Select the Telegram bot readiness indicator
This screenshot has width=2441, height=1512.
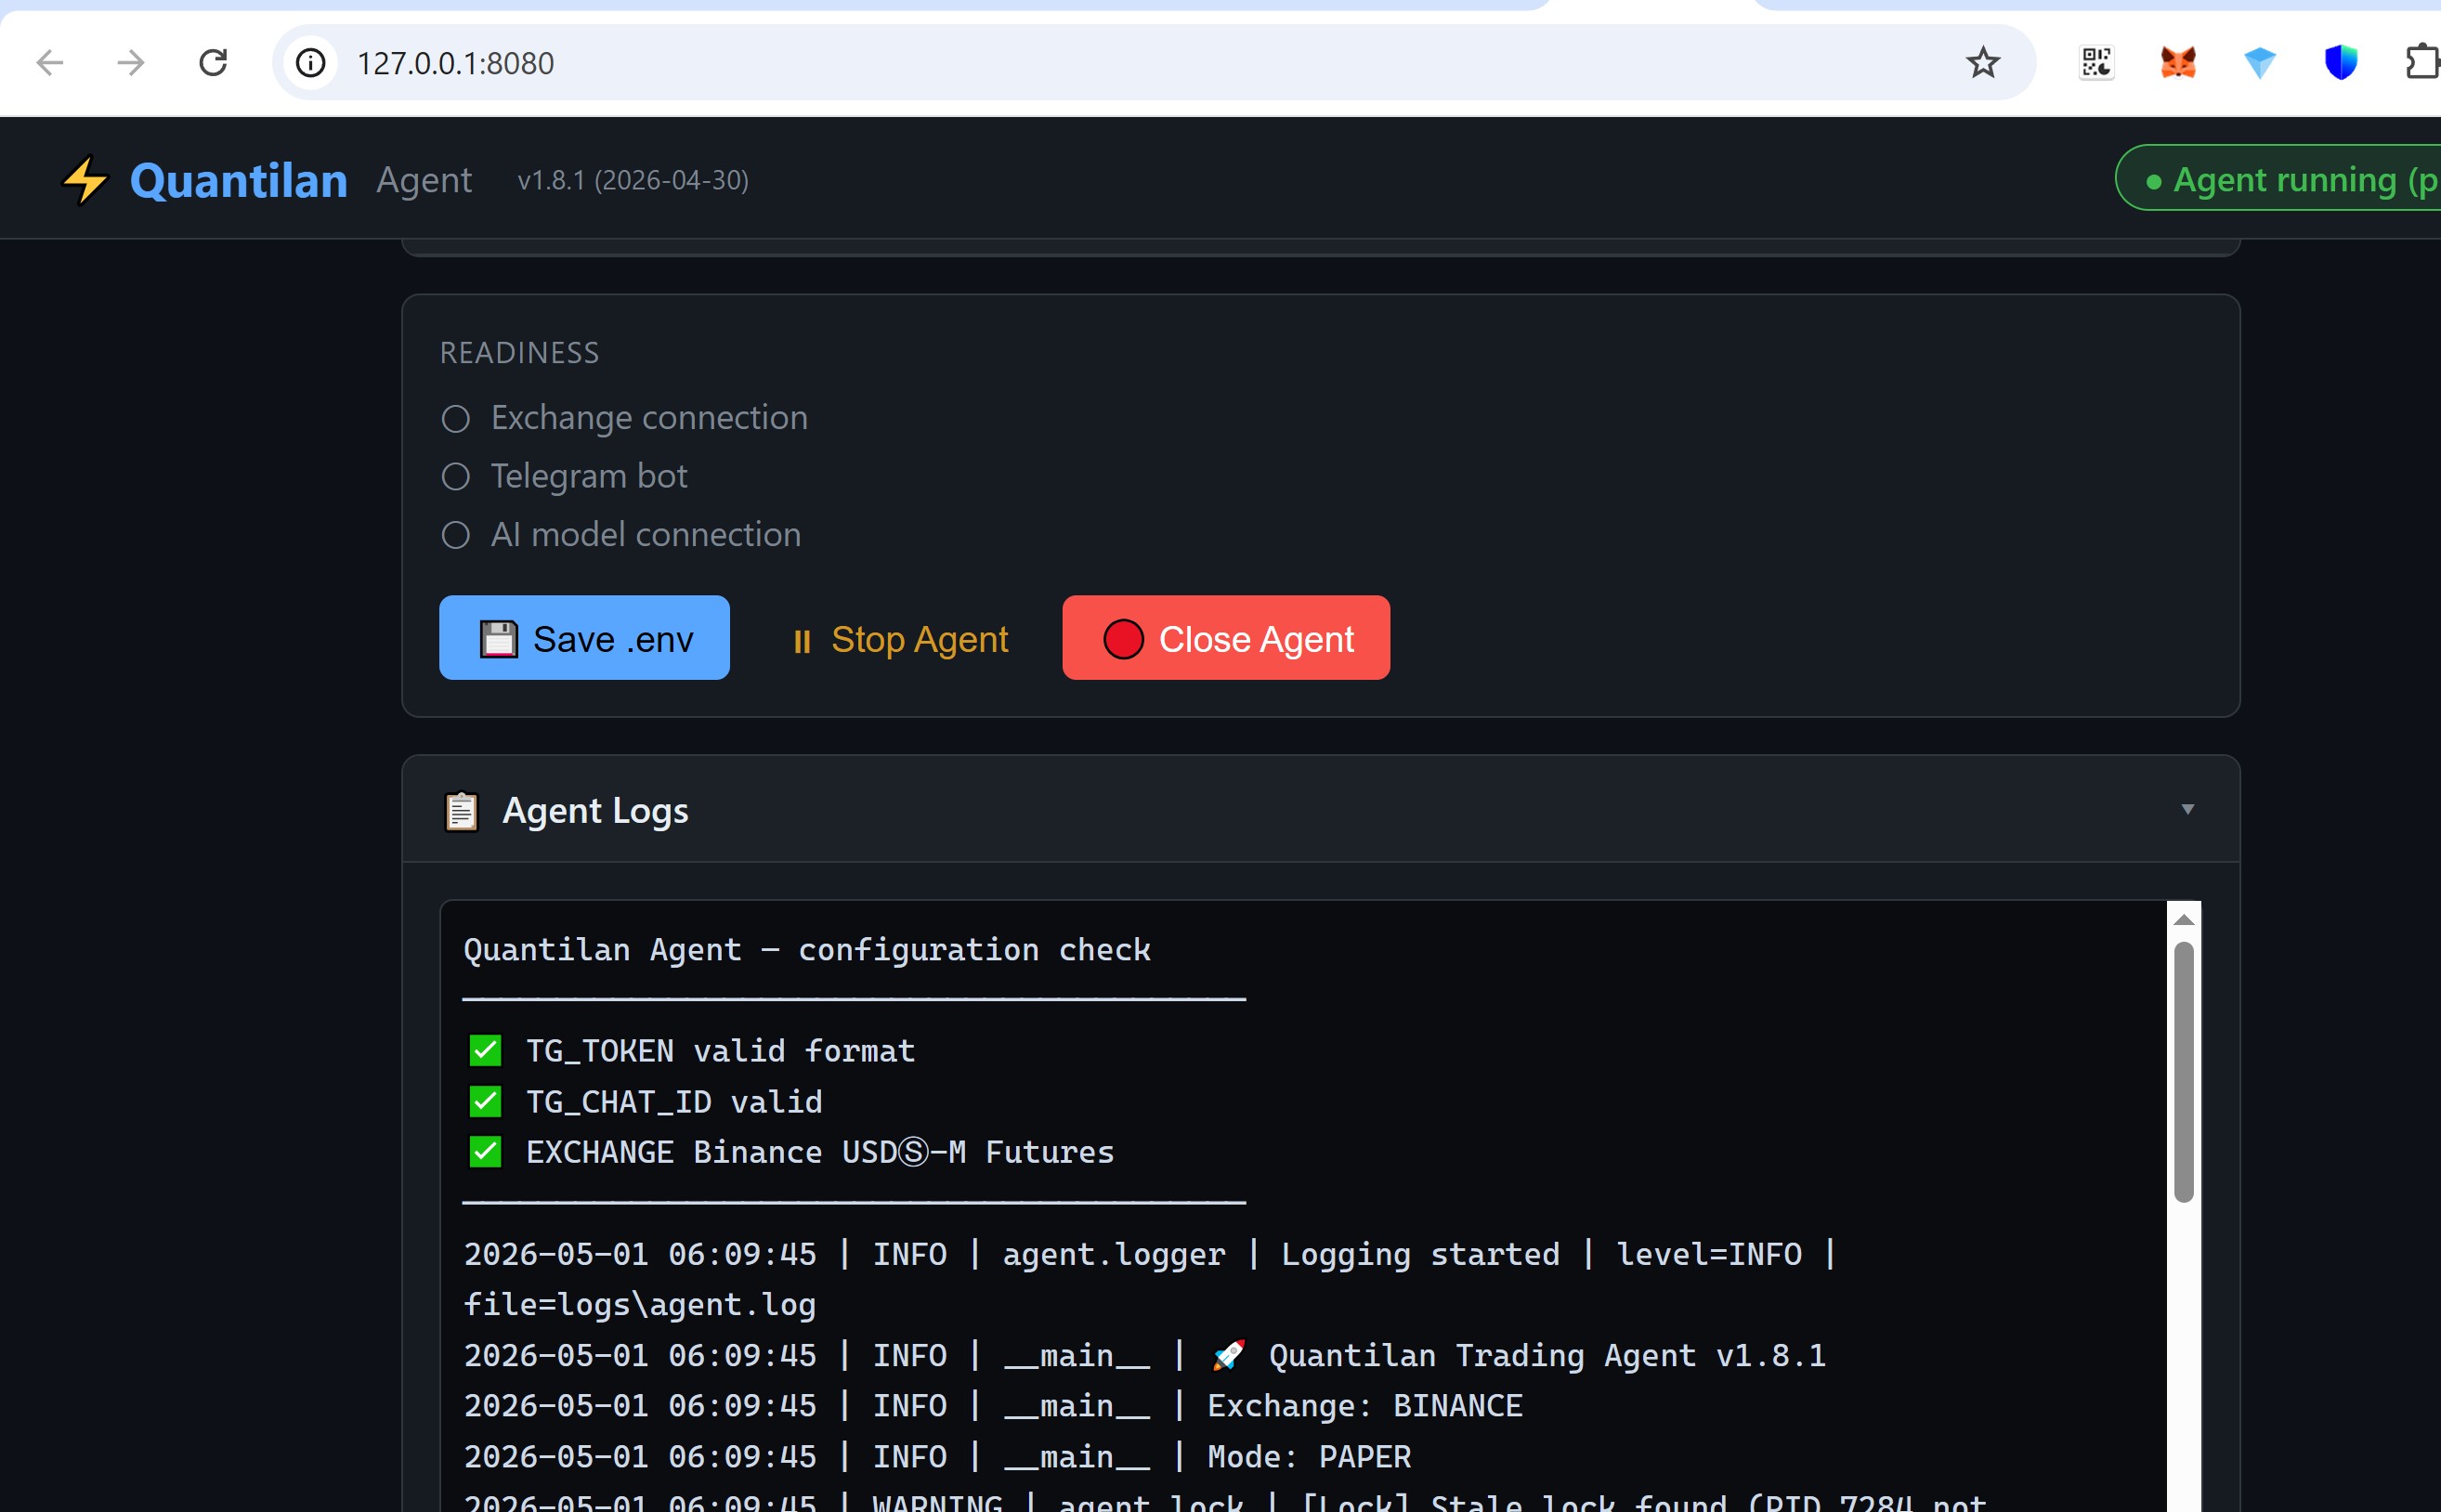(x=456, y=477)
